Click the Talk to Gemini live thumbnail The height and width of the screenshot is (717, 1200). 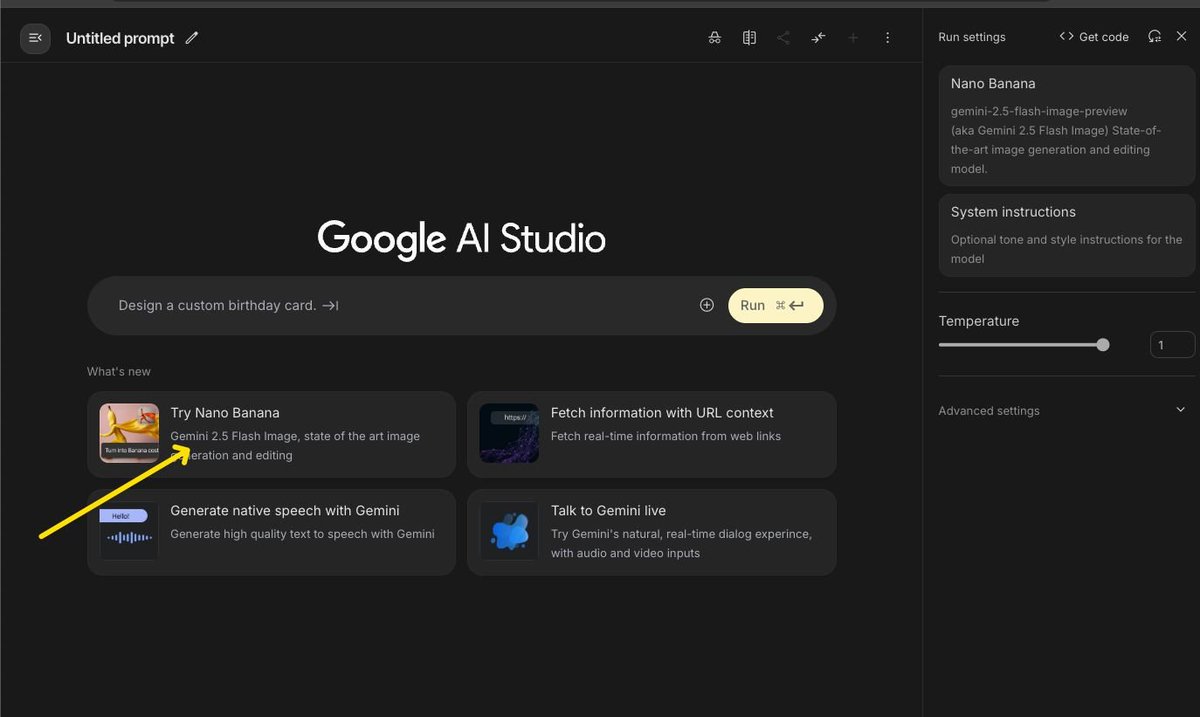[509, 531]
